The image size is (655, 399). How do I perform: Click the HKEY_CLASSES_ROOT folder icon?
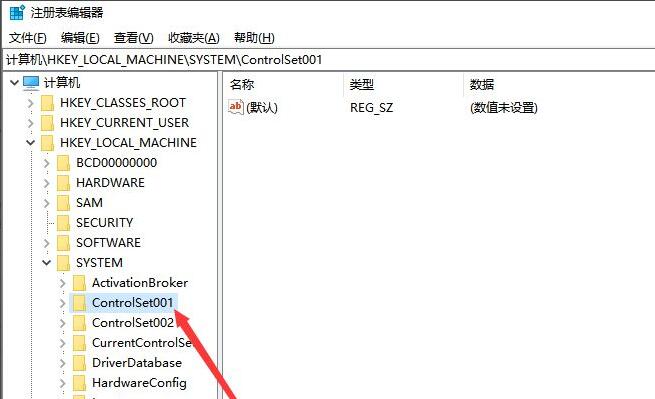click(48, 103)
